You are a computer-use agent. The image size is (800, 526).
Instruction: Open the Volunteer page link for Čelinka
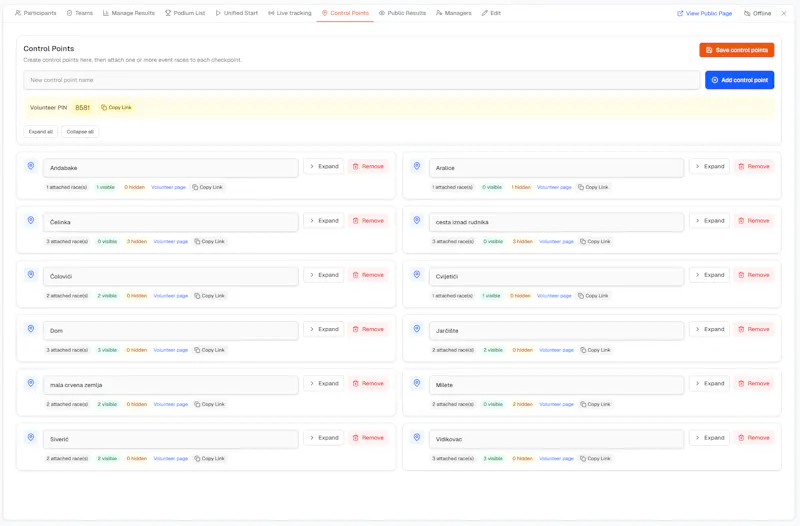(170, 242)
